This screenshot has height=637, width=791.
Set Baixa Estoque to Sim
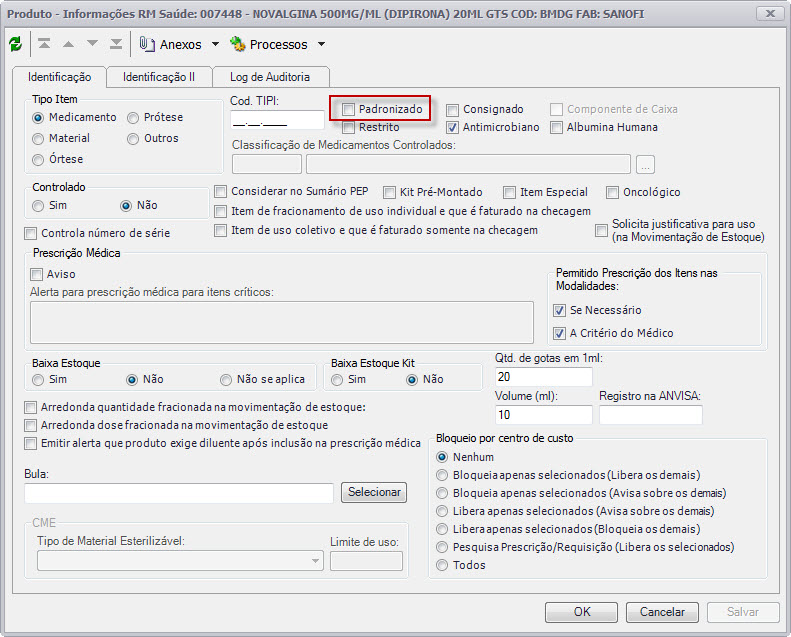[x=38, y=380]
